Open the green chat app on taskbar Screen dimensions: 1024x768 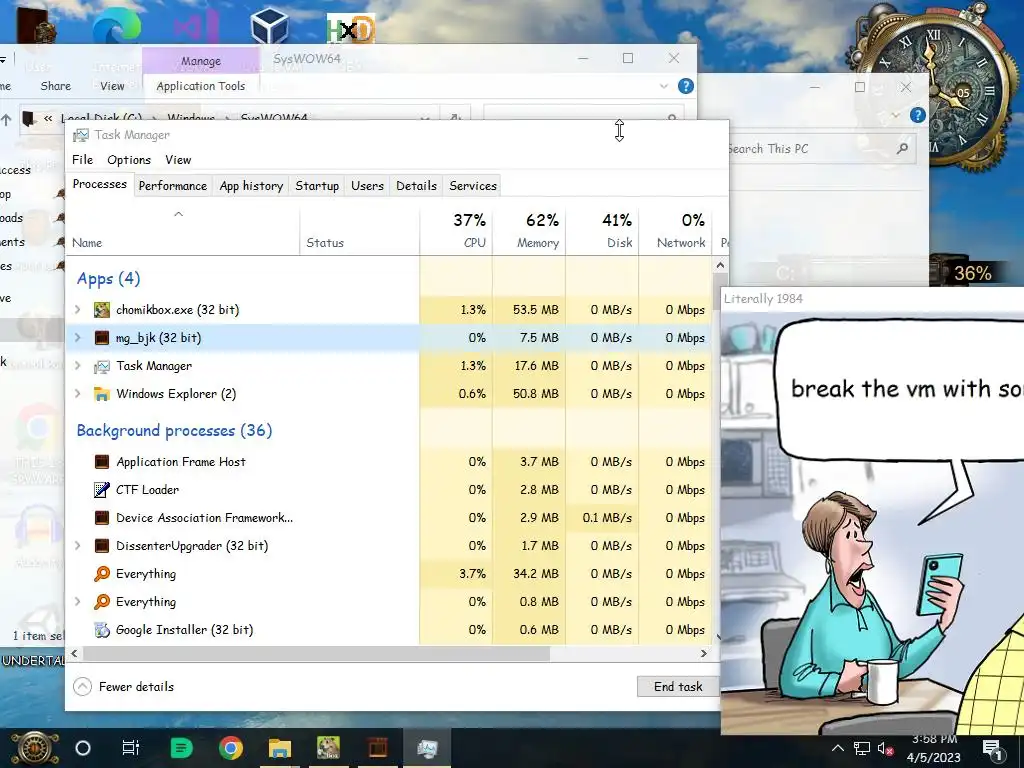click(182, 748)
